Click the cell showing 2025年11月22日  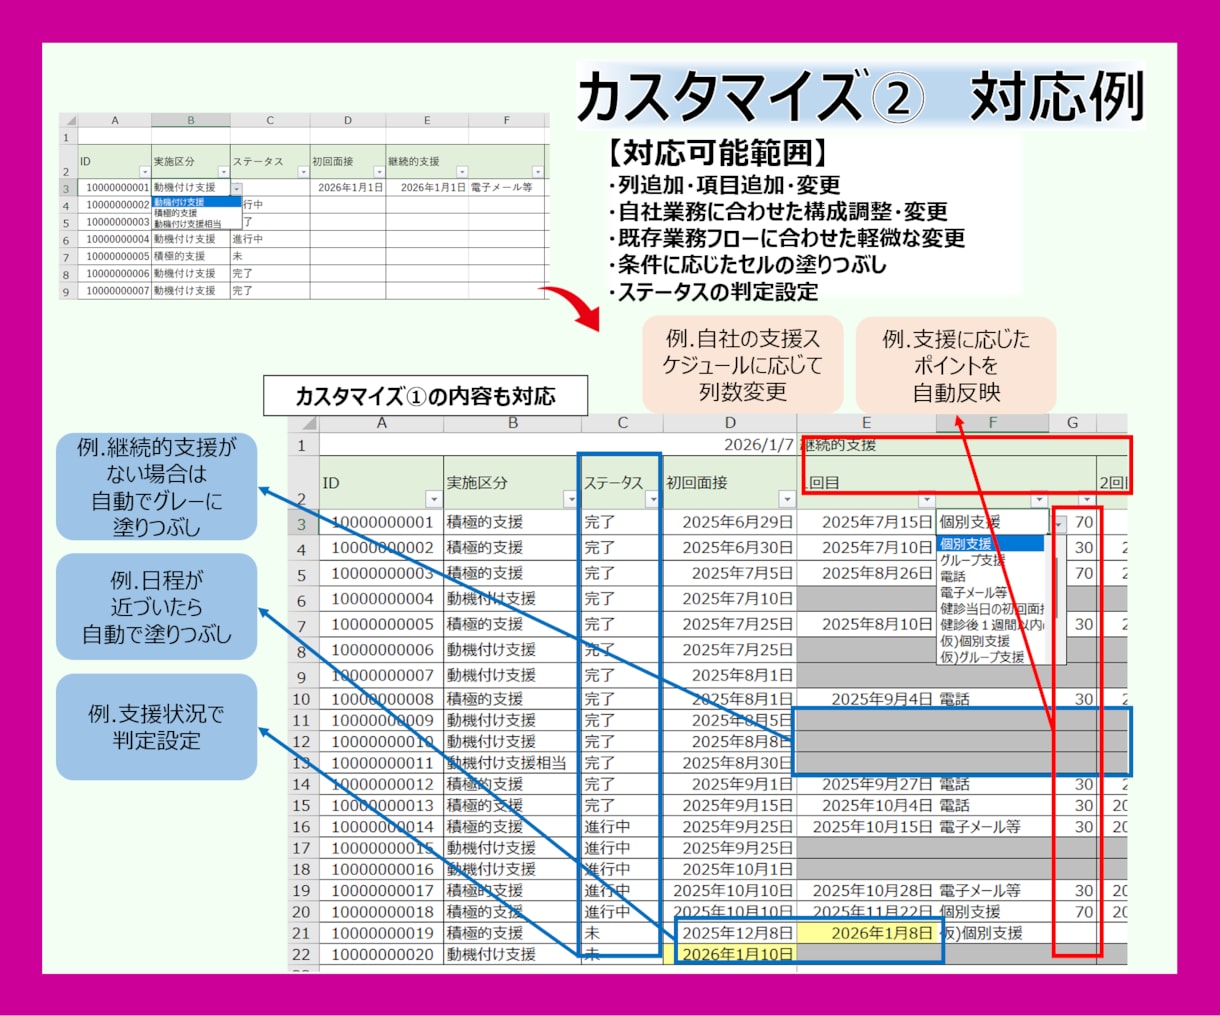pos(866,912)
